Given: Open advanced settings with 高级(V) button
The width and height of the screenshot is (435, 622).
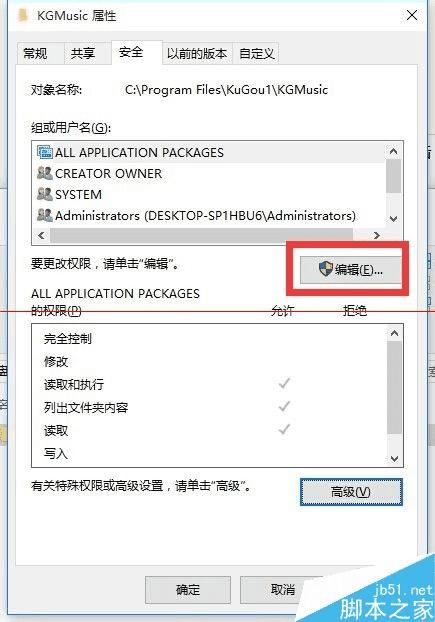Looking at the screenshot, I should point(351,492).
